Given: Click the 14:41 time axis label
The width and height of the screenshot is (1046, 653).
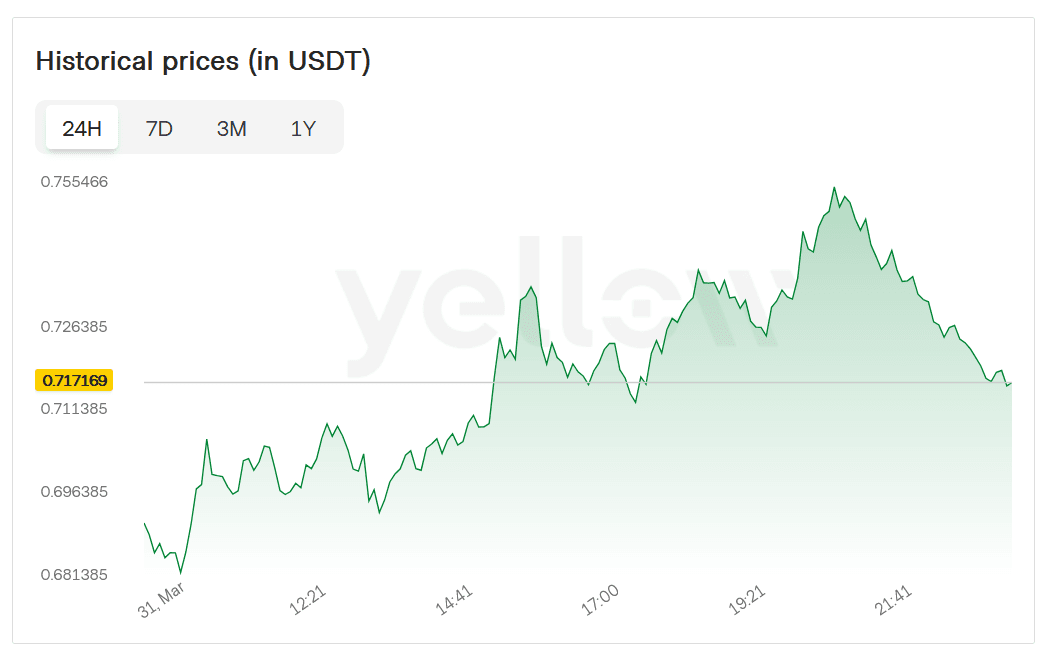Looking at the screenshot, I should 454,601.
